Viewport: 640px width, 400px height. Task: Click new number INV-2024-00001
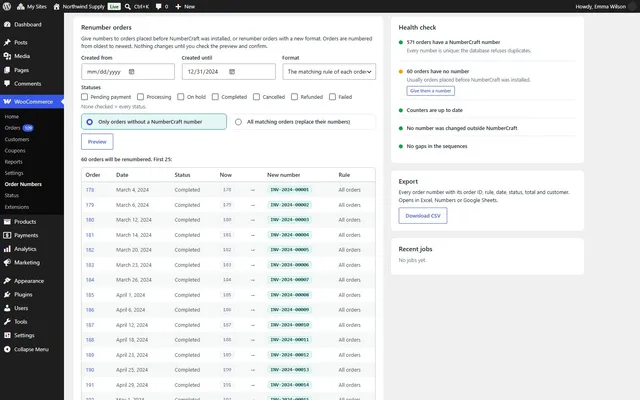click(290, 190)
